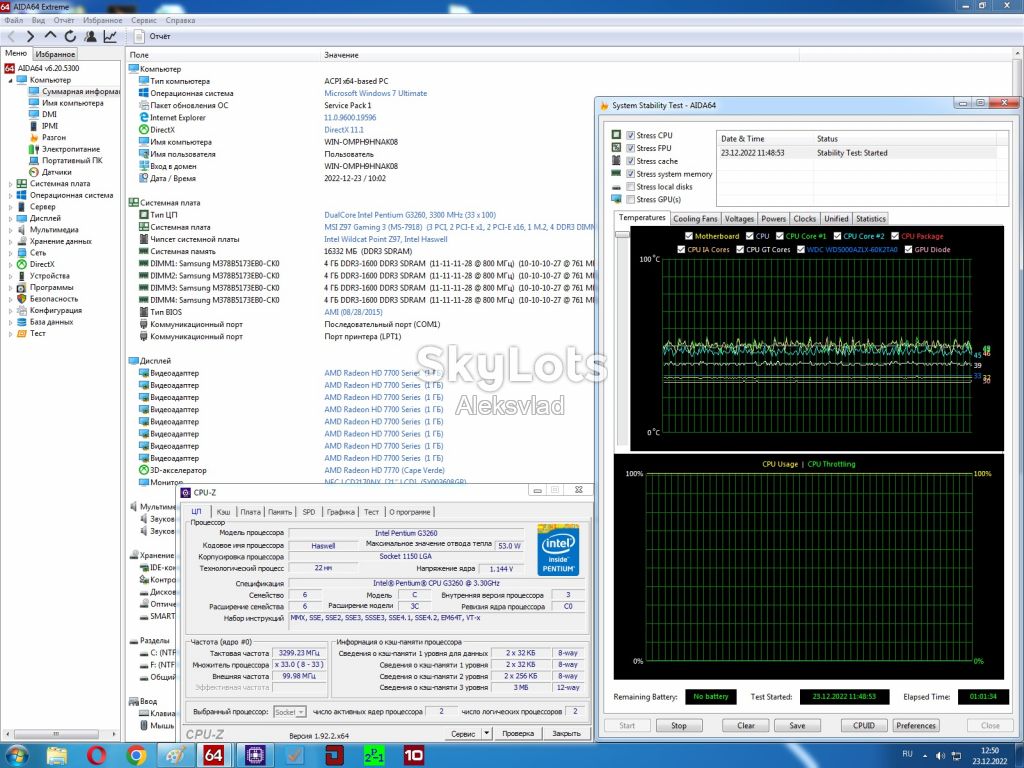This screenshot has width=1024, height=768.
Task: Open the user/manager toolbar icon in AIDA64
Action: (90, 37)
